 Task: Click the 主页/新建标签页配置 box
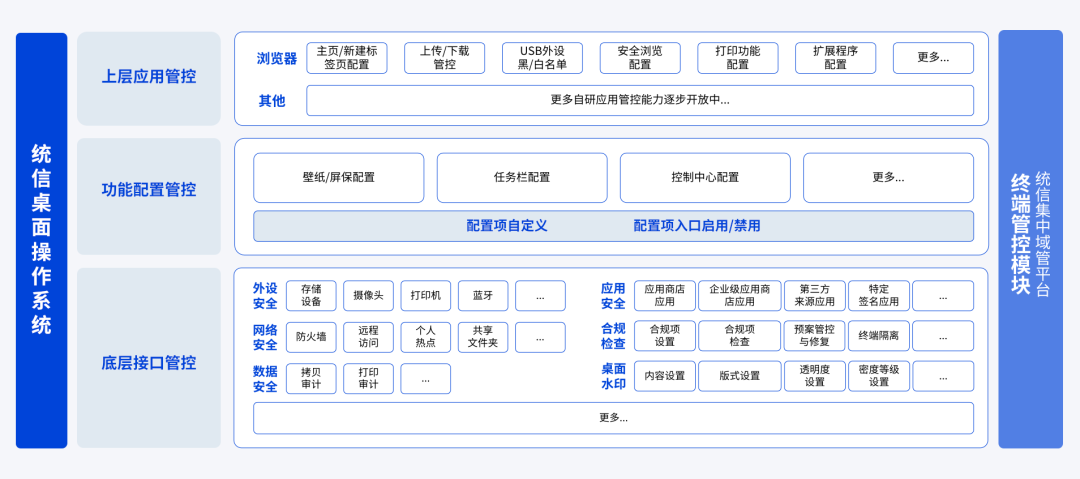(346, 58)
